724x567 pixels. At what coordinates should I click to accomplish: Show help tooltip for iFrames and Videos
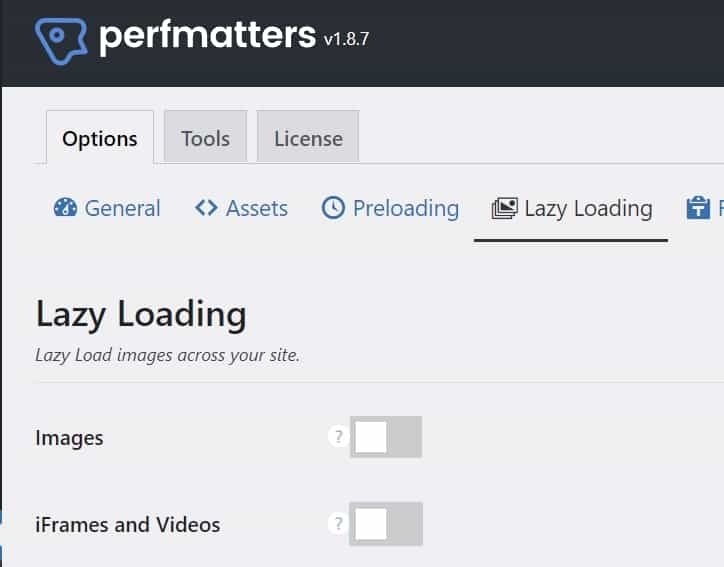pos(338,524)
